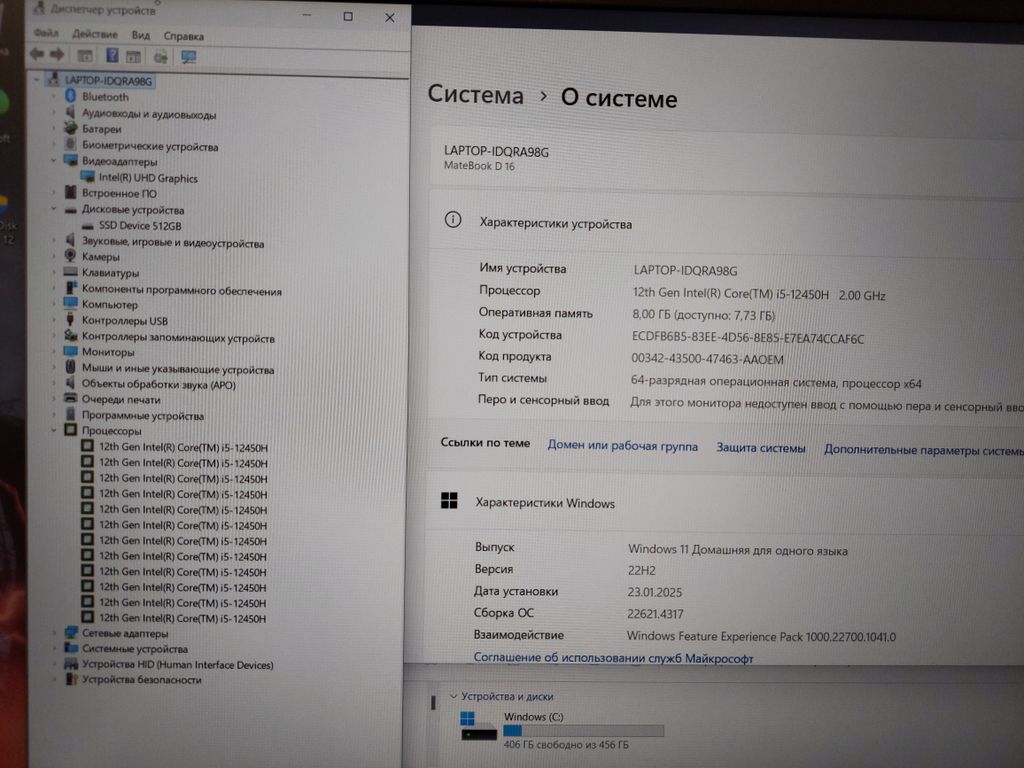Click the monitor icon to scan for hardware changes
Image resolution: width=1024 pixels, height=768 pixels.
(189, 57)
